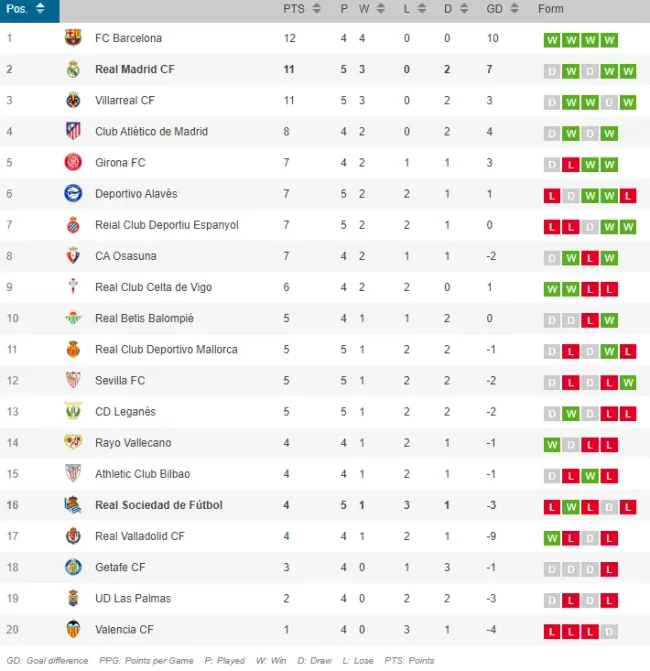
Task: Click the Atlético de Madrid crest
Action: click(73, 131)
